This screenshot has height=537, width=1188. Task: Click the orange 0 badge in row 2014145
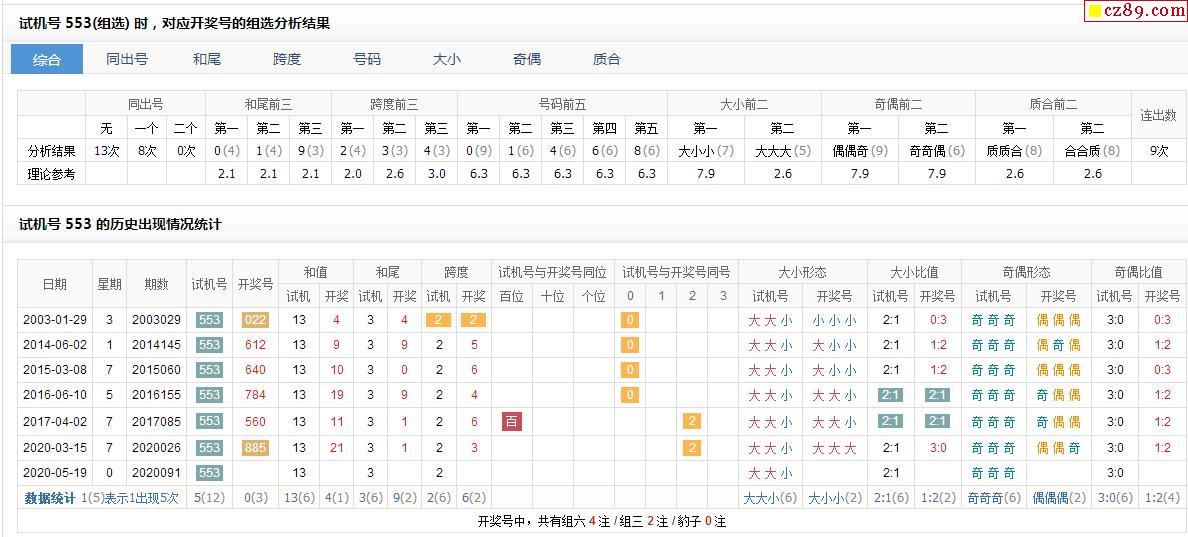630,345
